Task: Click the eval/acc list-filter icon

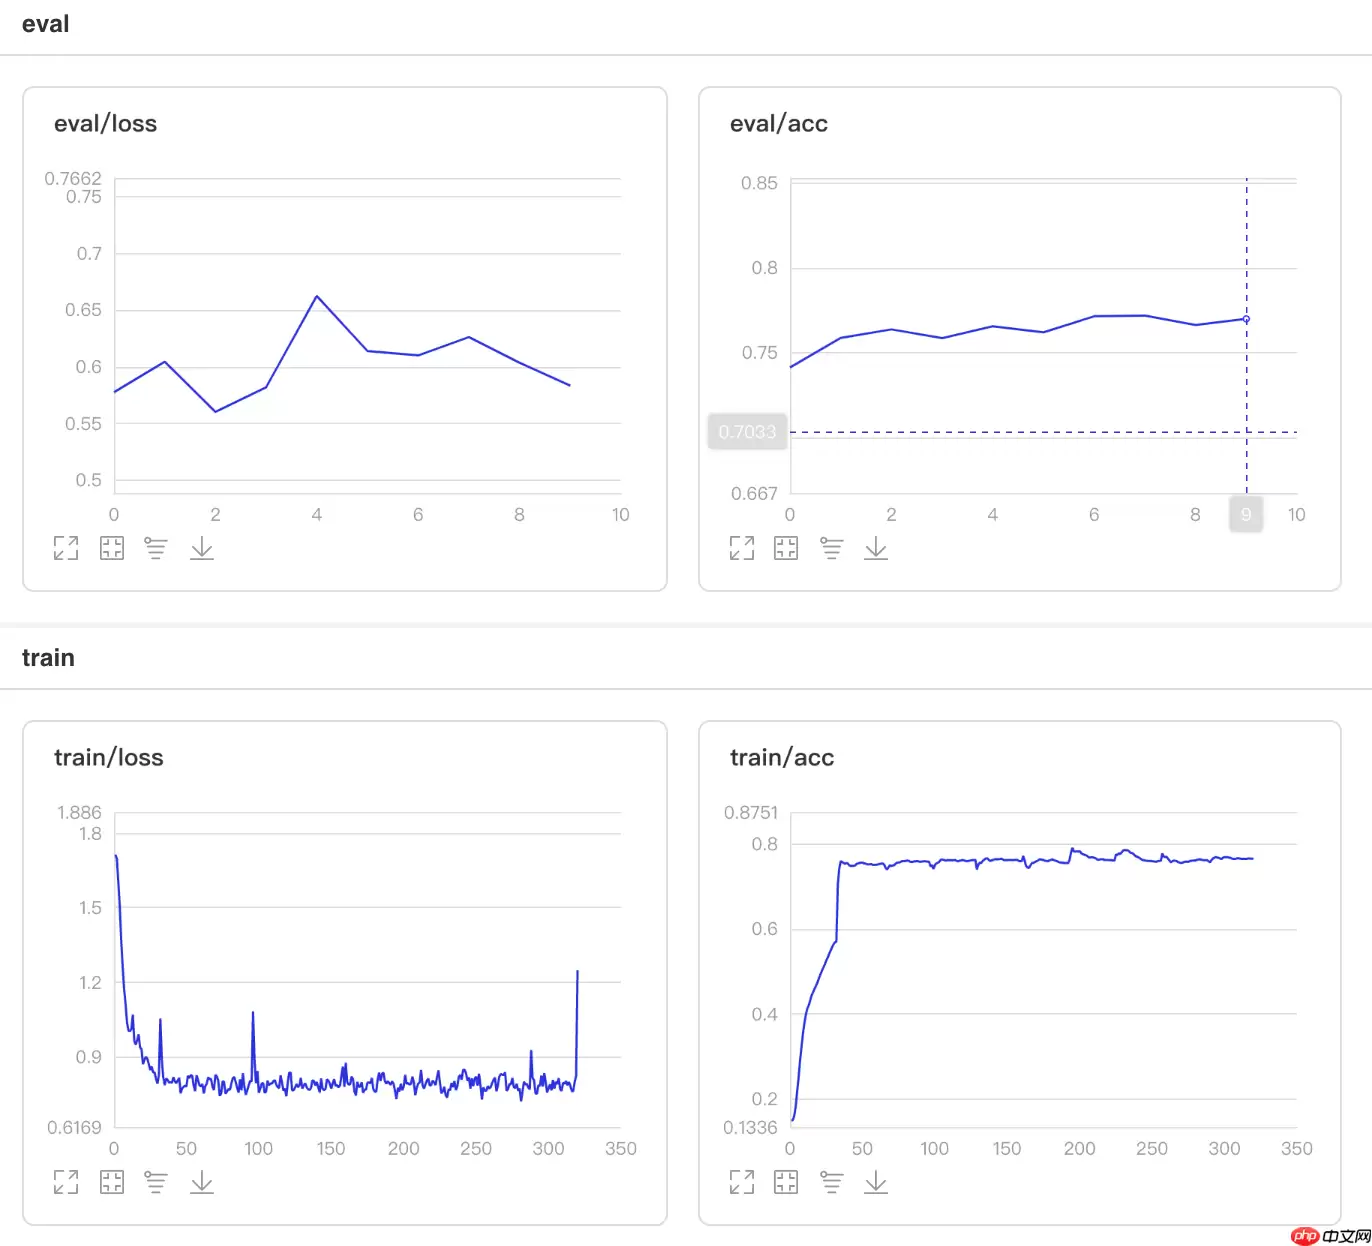Action: (831, 548)
